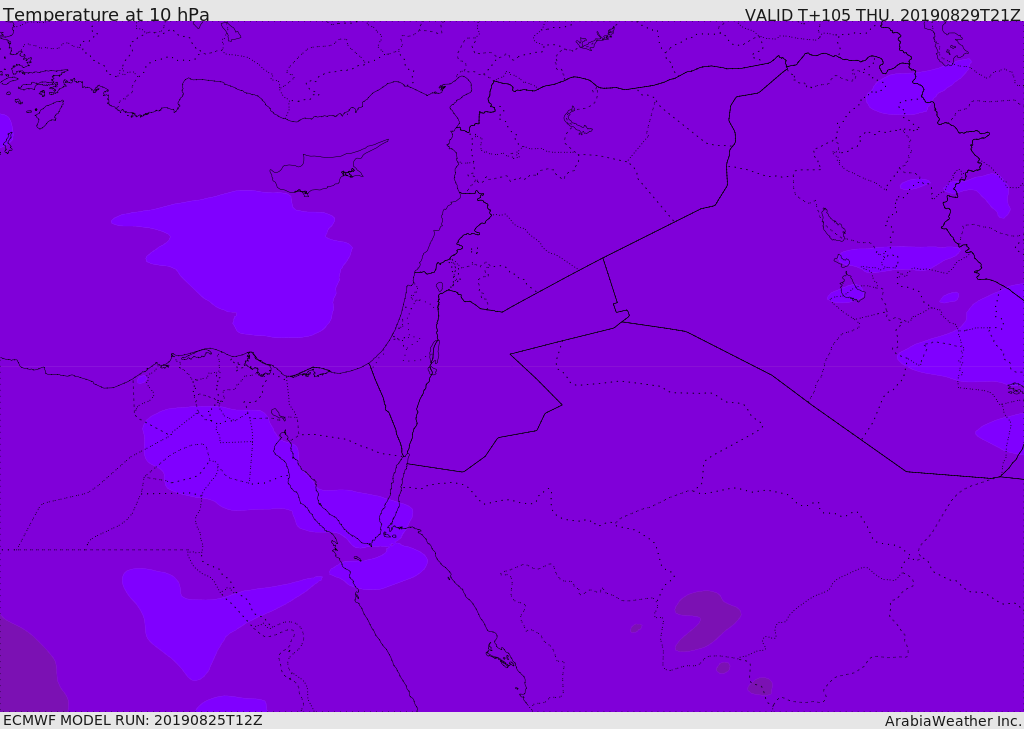This screenshot has width=1024, height=729.
Task: Click the 'VALID T+105 THU. 20190829T21Z' label
Action: (882, 15)
